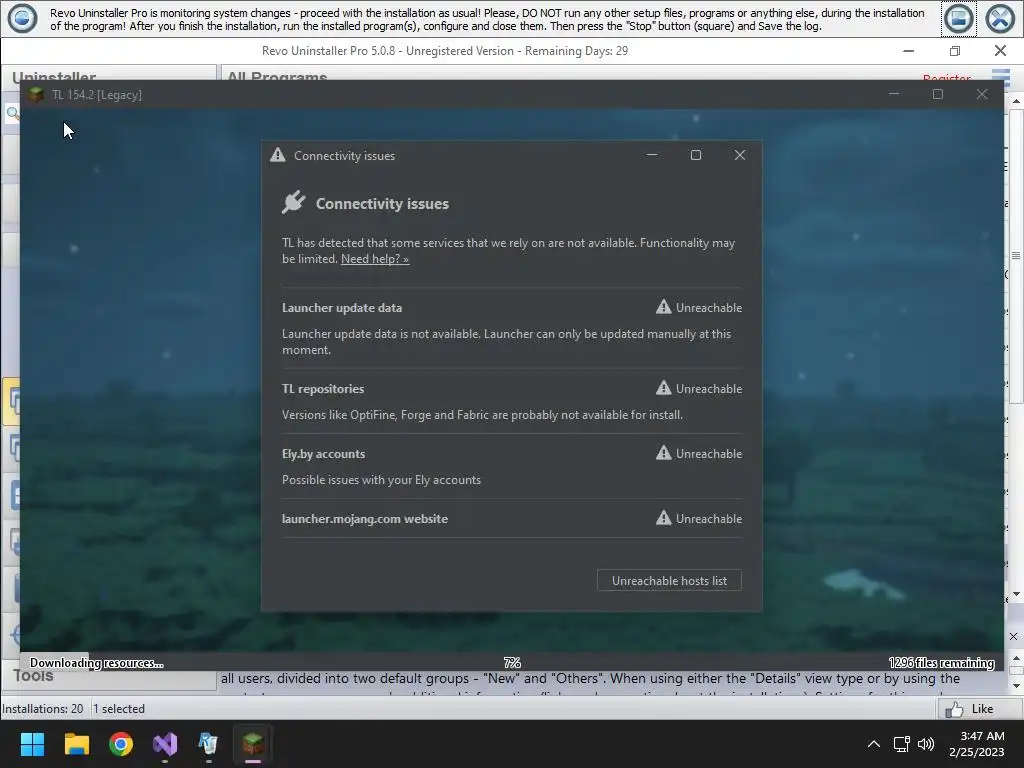Close the TL 154.2 Legacy window
The width and height of the screenshot is (1024, 768).
[982, 95]
